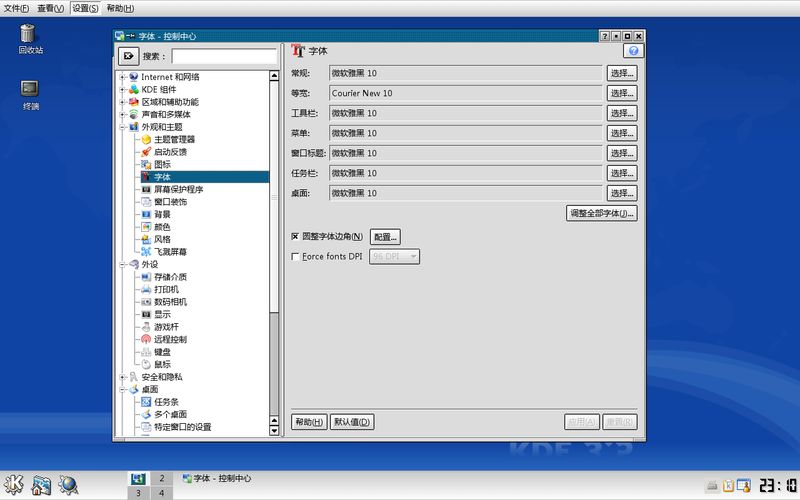Toggle the 调整字体边角 checkbox
Image resolution: width=800 pixels, height=500 pixels.
pyautogui.click(x=295, y=236)
